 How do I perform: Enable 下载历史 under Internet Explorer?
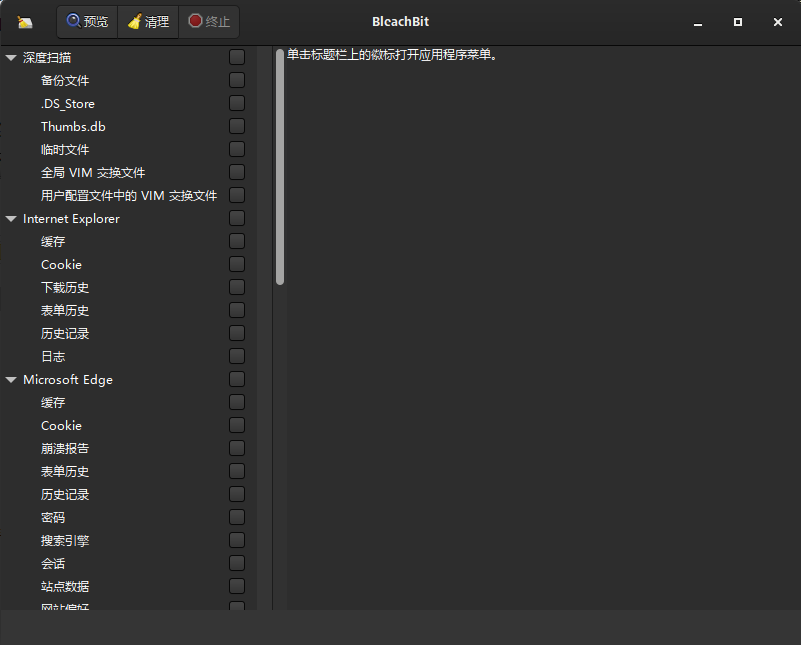236,287
